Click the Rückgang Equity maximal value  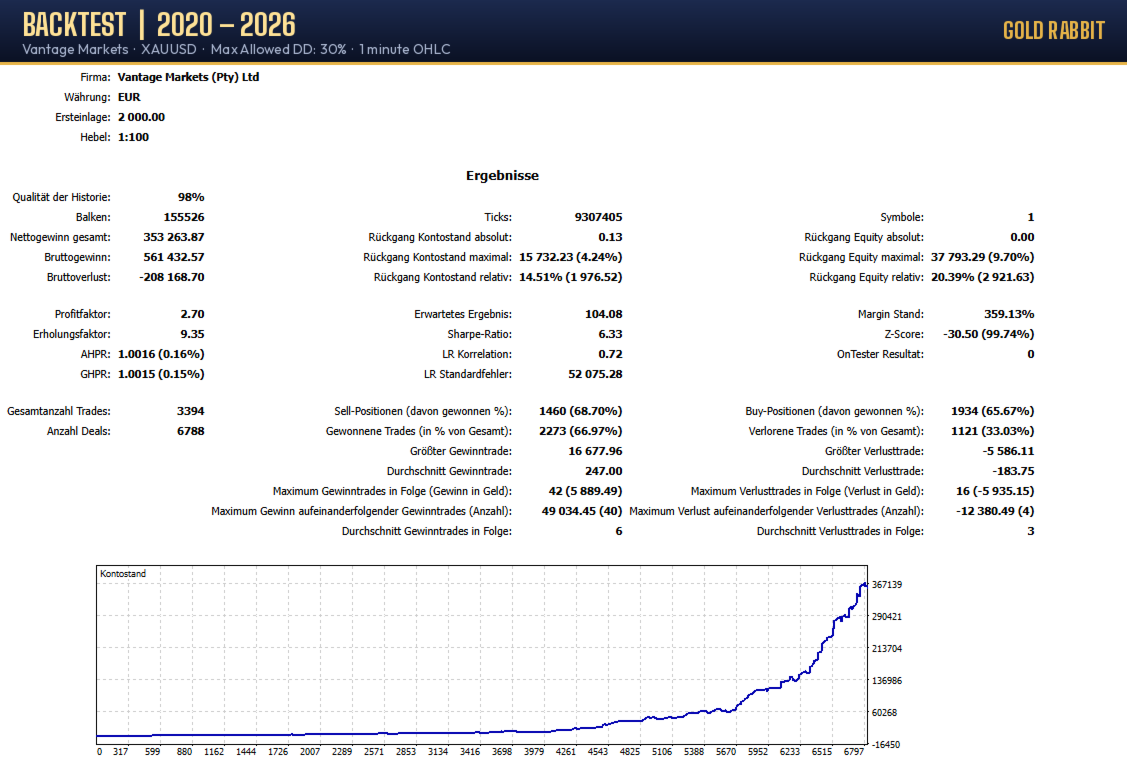pyautogui.click(x=983, y=257)
